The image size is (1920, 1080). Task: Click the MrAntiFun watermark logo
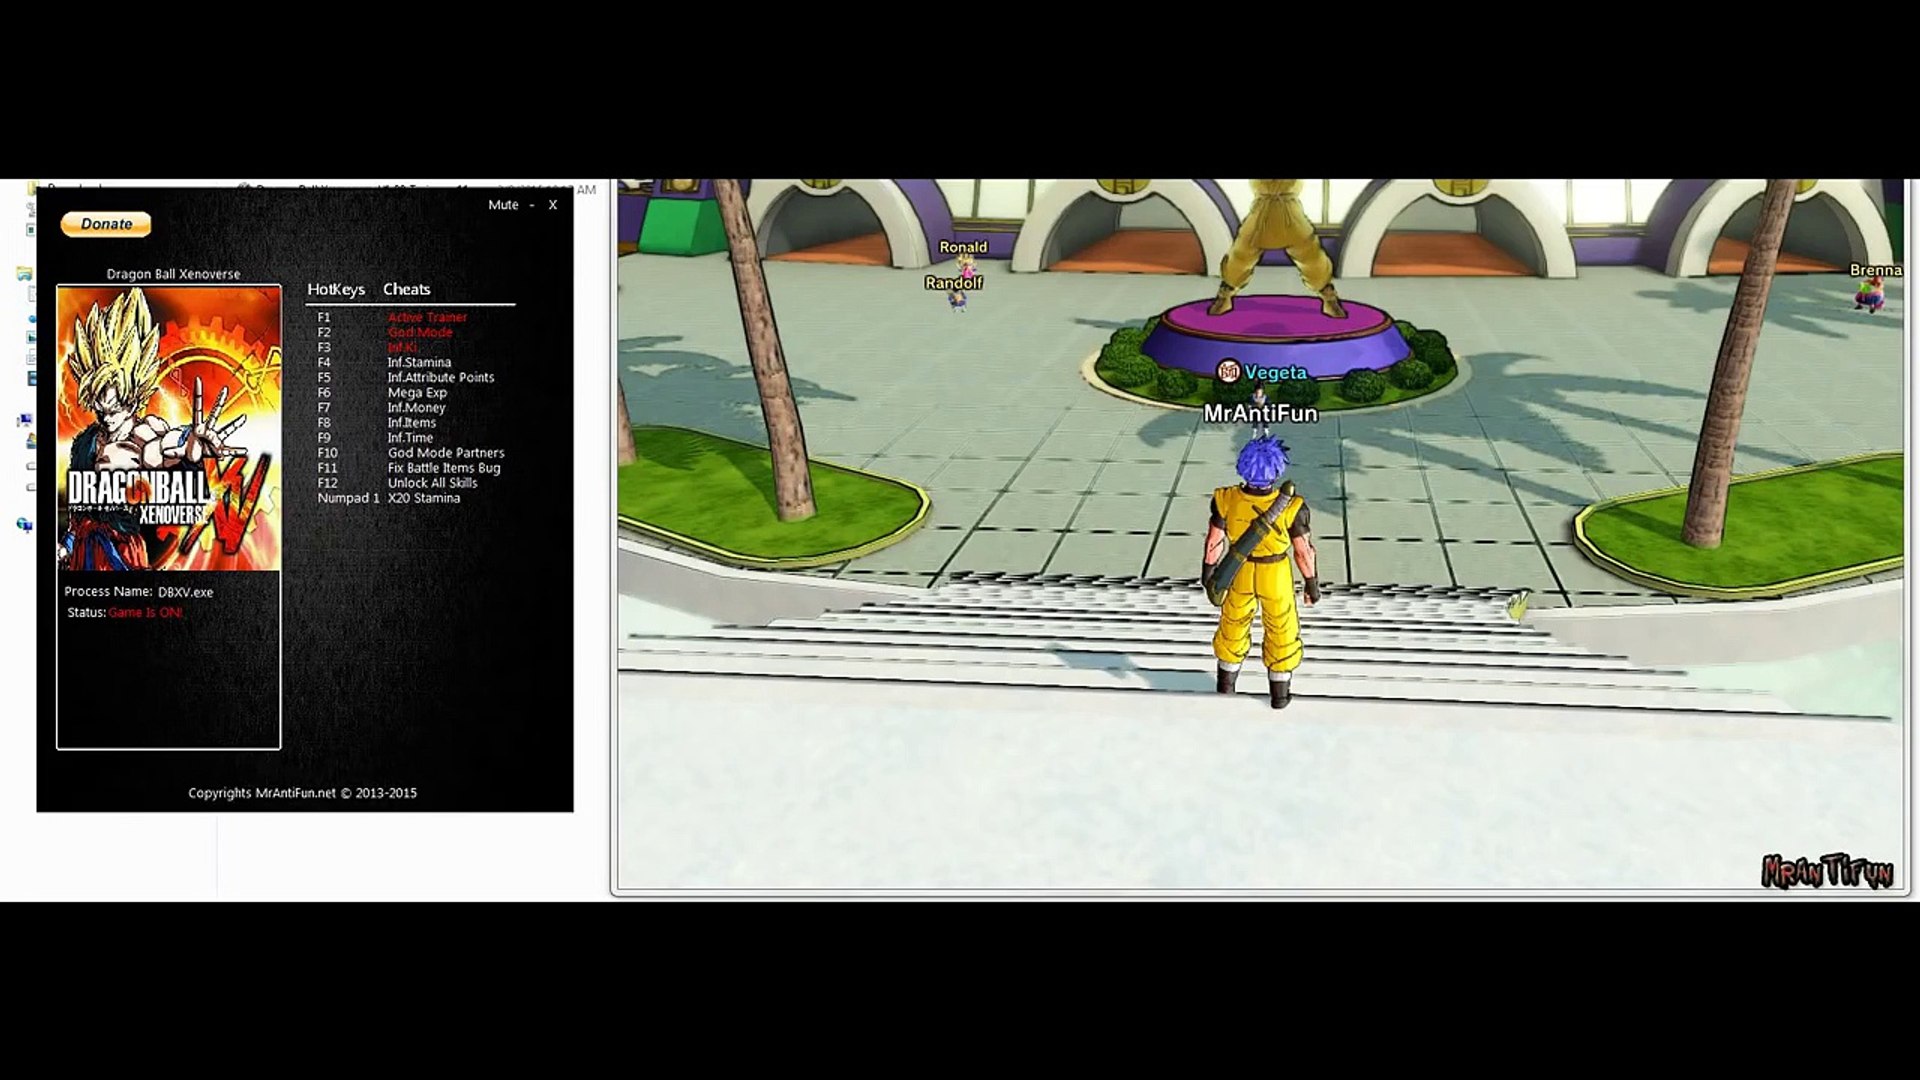(1827, 871)
